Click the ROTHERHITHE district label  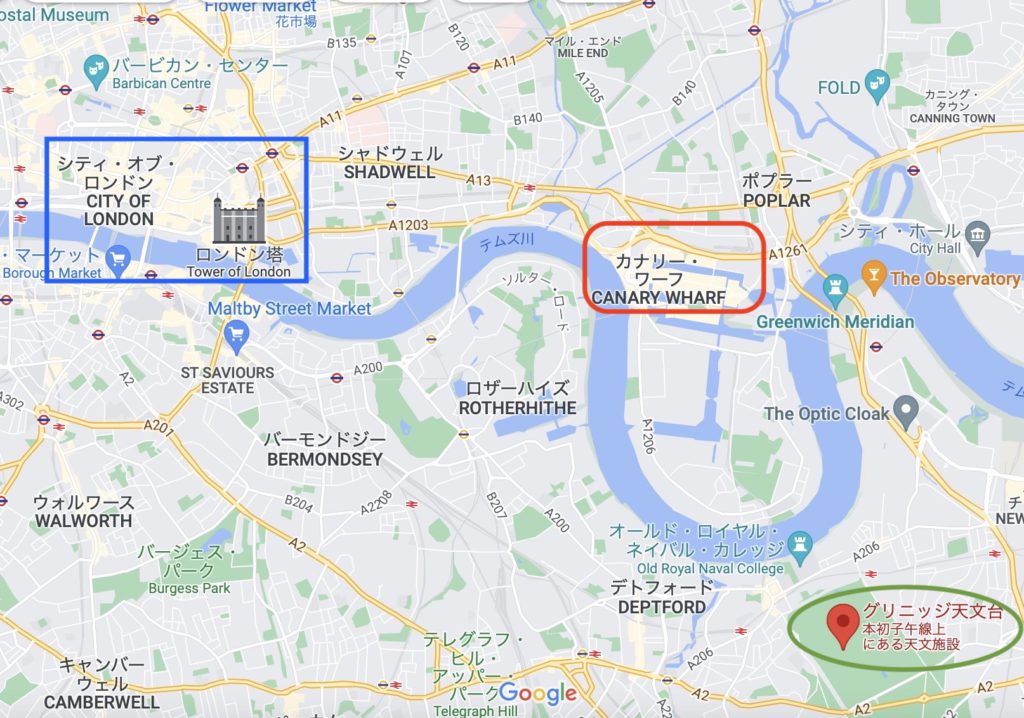pyautogui.click(x=517, y=408)
